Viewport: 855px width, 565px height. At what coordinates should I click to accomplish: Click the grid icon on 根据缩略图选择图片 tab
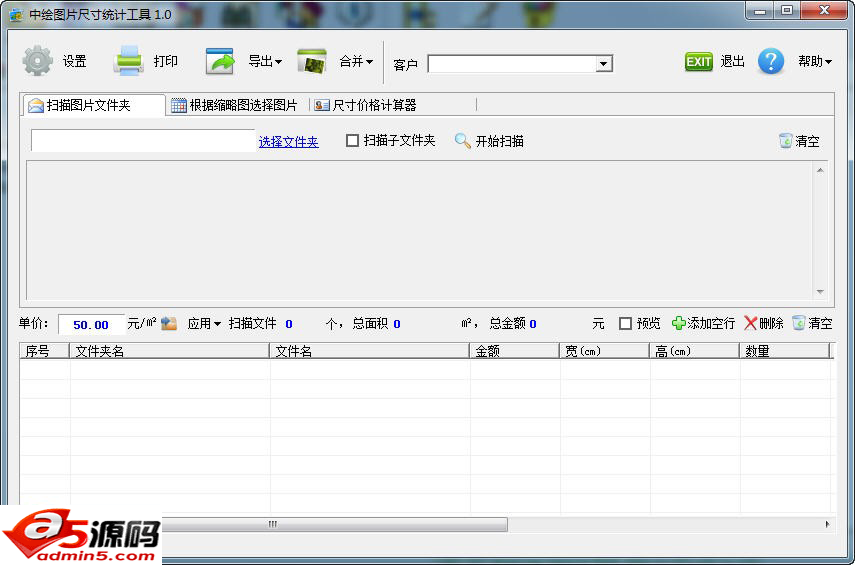[179, 105]
